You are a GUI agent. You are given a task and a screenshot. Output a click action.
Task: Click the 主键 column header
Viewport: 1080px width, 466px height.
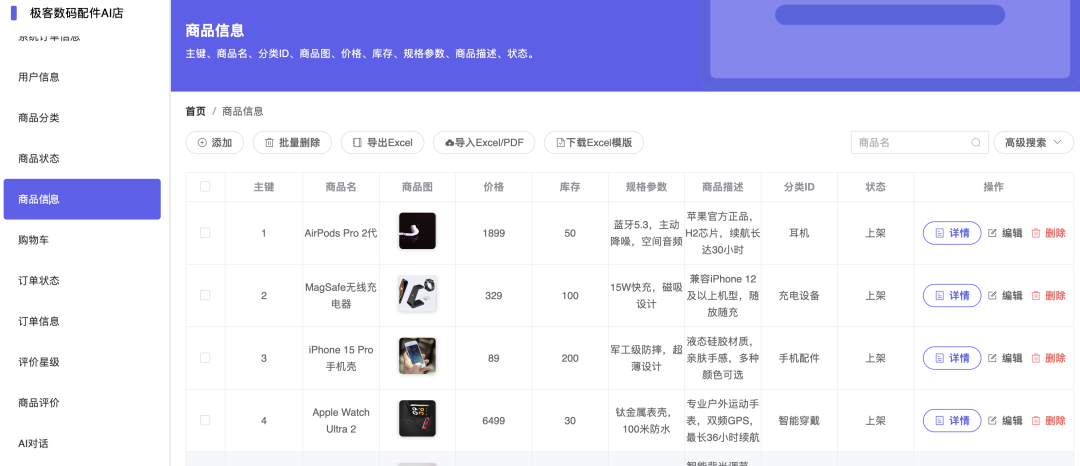(x=264, y=187)
